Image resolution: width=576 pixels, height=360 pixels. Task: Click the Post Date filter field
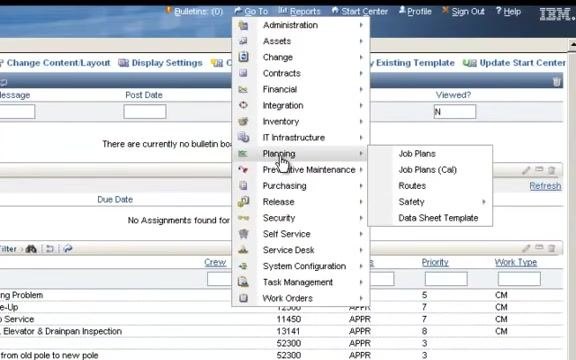[145, 112]
